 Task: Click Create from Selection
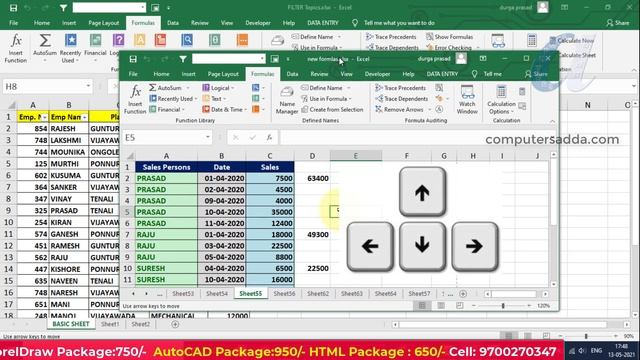(x=332, y=109)
